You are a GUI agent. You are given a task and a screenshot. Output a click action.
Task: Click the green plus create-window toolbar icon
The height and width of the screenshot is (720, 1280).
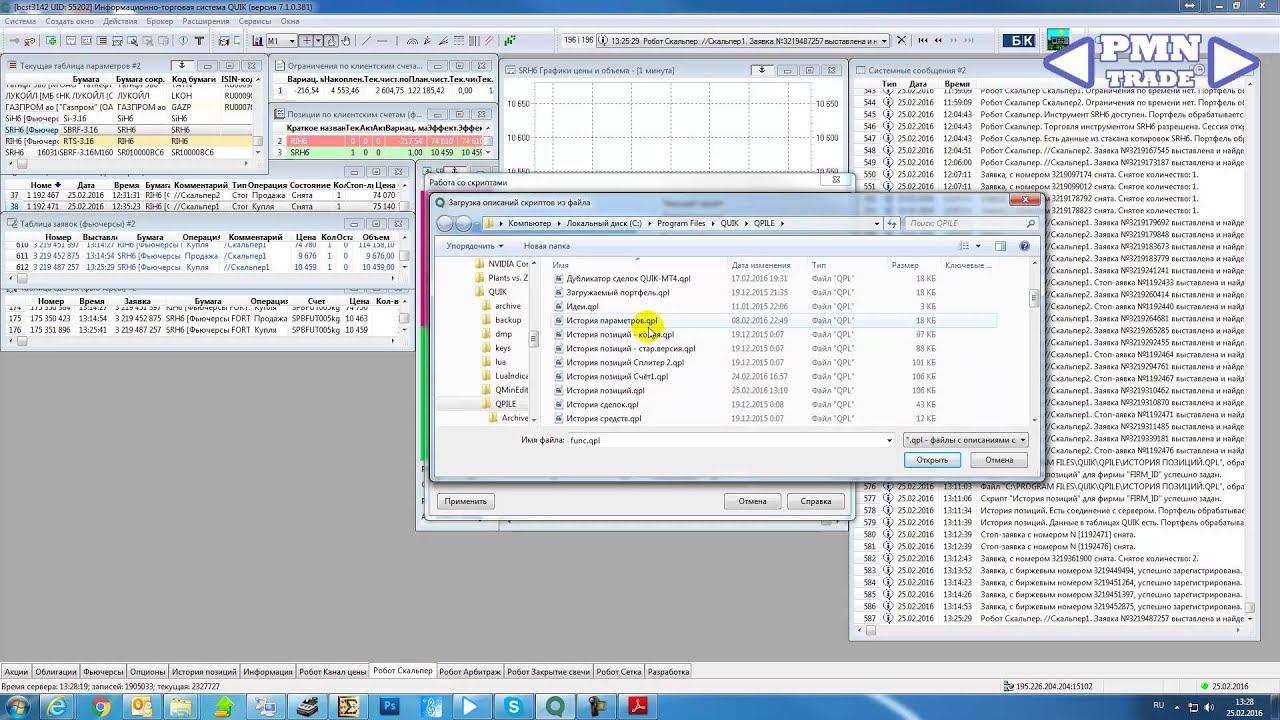coord(51,41)
